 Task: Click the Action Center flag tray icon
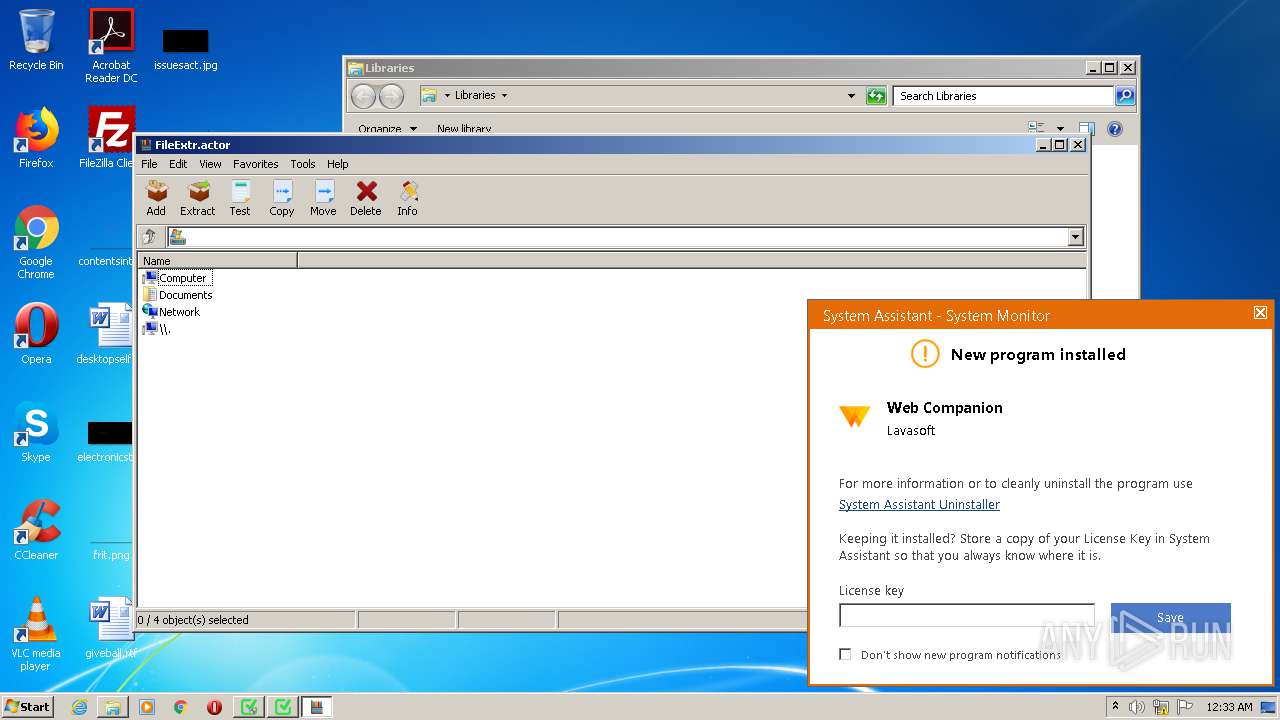[1185, 707]
